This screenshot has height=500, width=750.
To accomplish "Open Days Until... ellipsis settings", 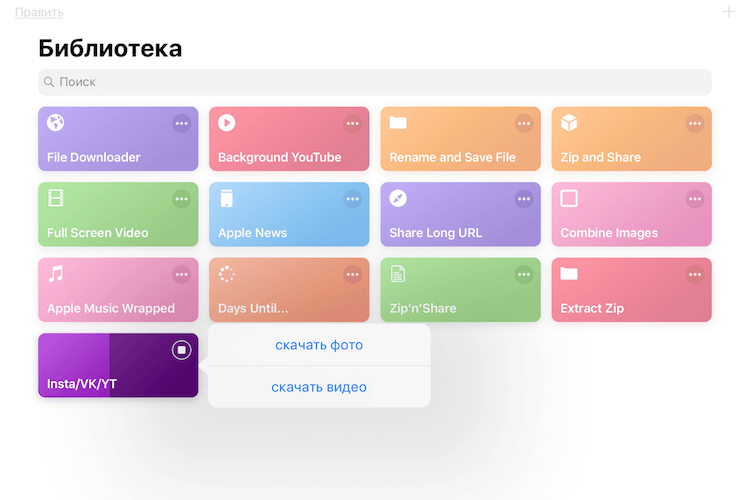I will 353,275.
